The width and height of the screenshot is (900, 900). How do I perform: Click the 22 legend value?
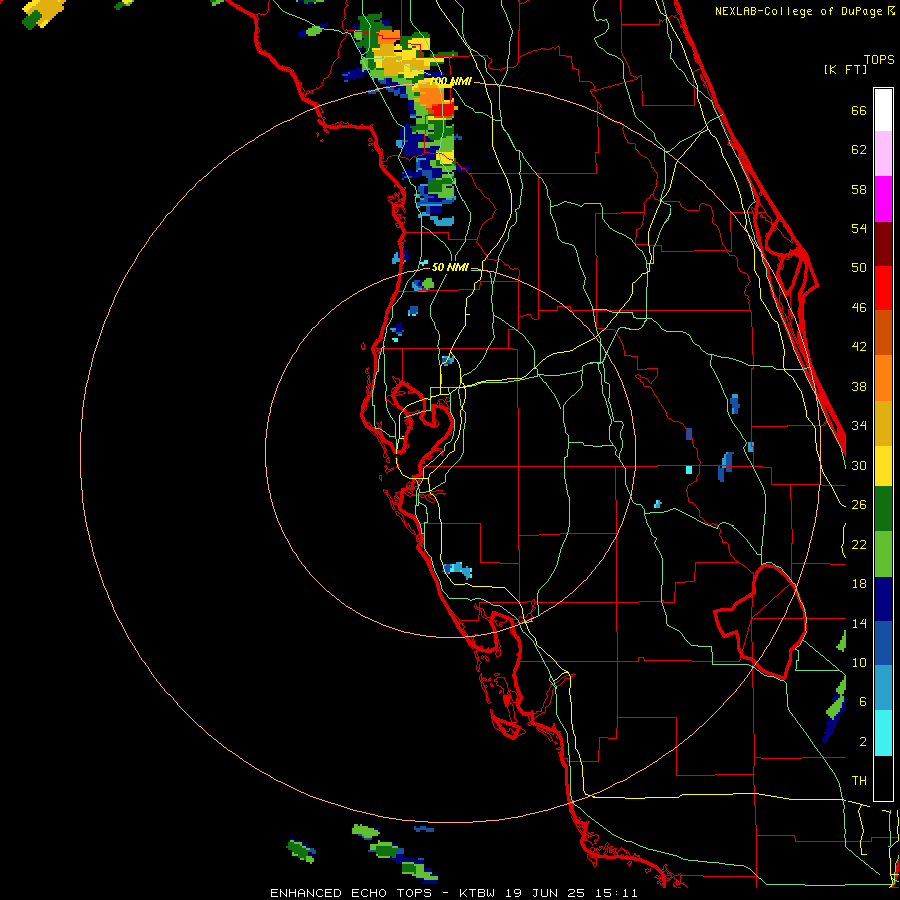click(x=859, y=544)
